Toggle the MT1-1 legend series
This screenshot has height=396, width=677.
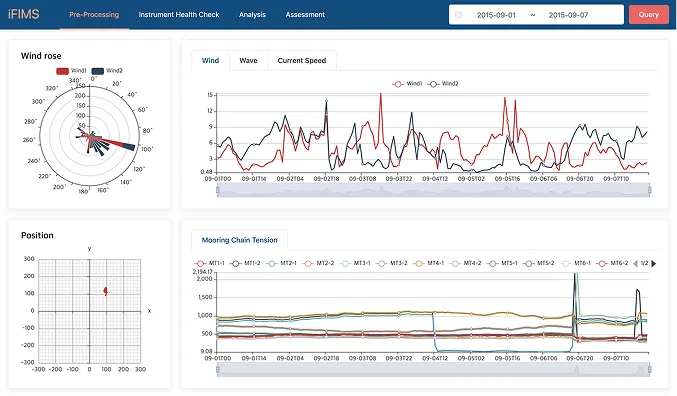point(209,263)
